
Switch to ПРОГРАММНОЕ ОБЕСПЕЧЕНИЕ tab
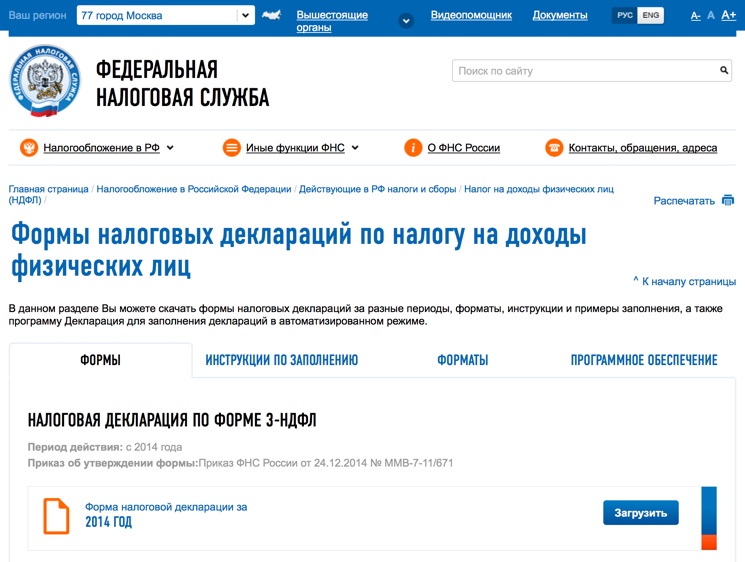644,360
